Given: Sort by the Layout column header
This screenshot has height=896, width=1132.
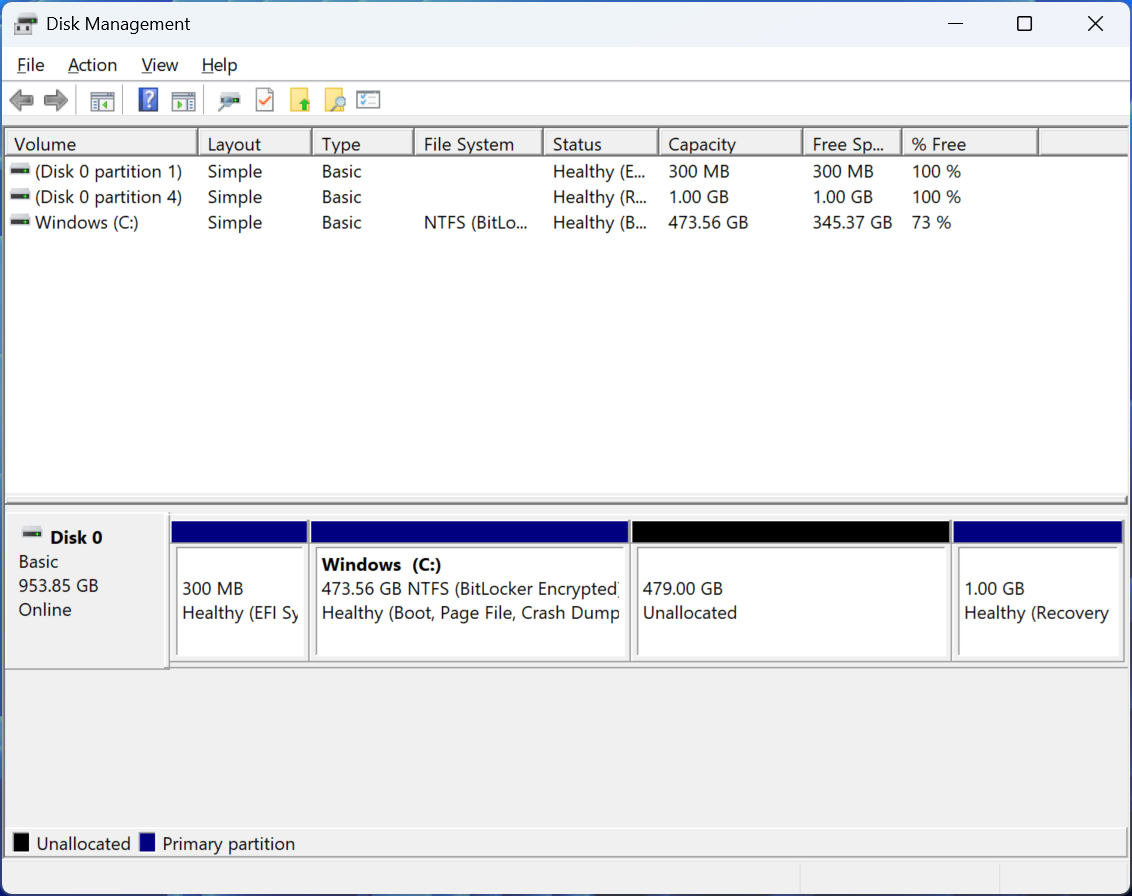Looking at the screenshot, I should point(255,144).
